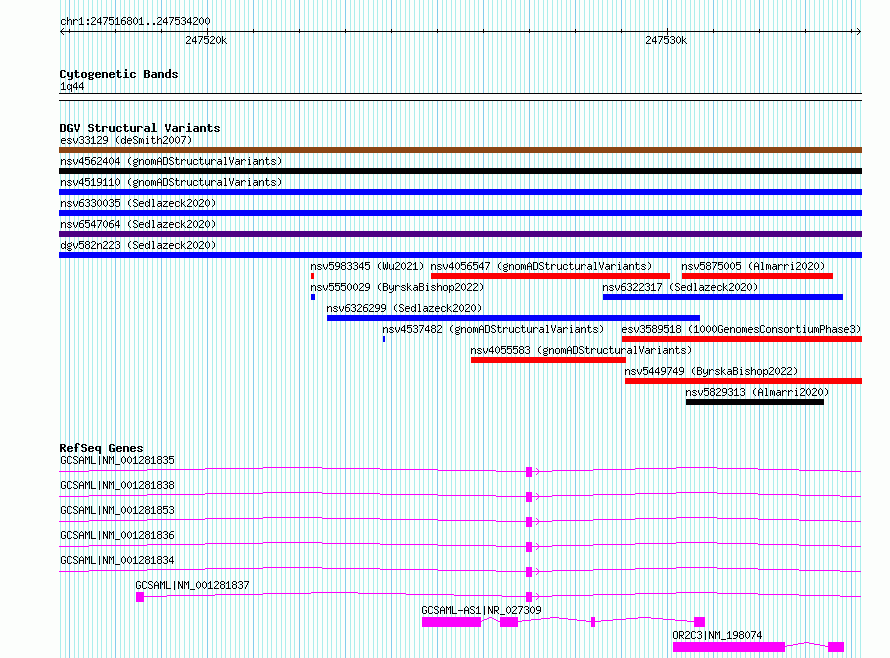
Task: Select the nsv4562404 gnomAD black variant bar
Action: tap(460, 171)
